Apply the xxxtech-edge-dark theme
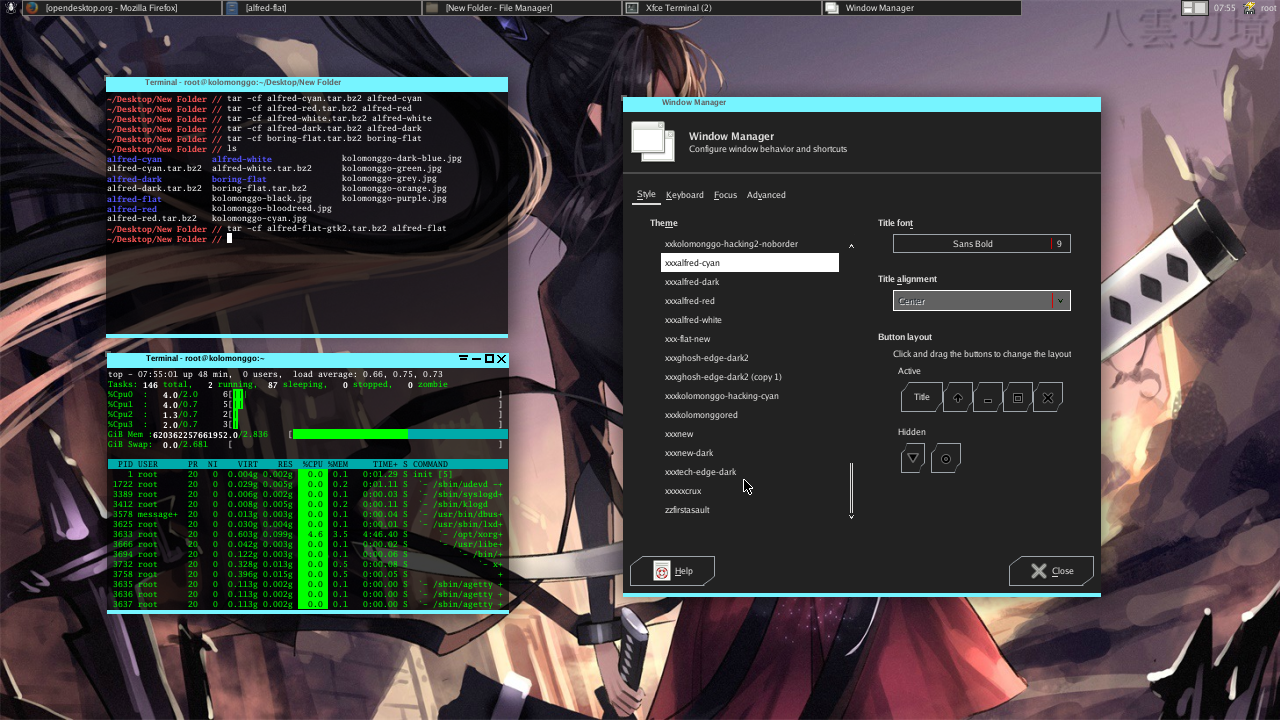Viewport: 1280px width, 720px height. 750,472
